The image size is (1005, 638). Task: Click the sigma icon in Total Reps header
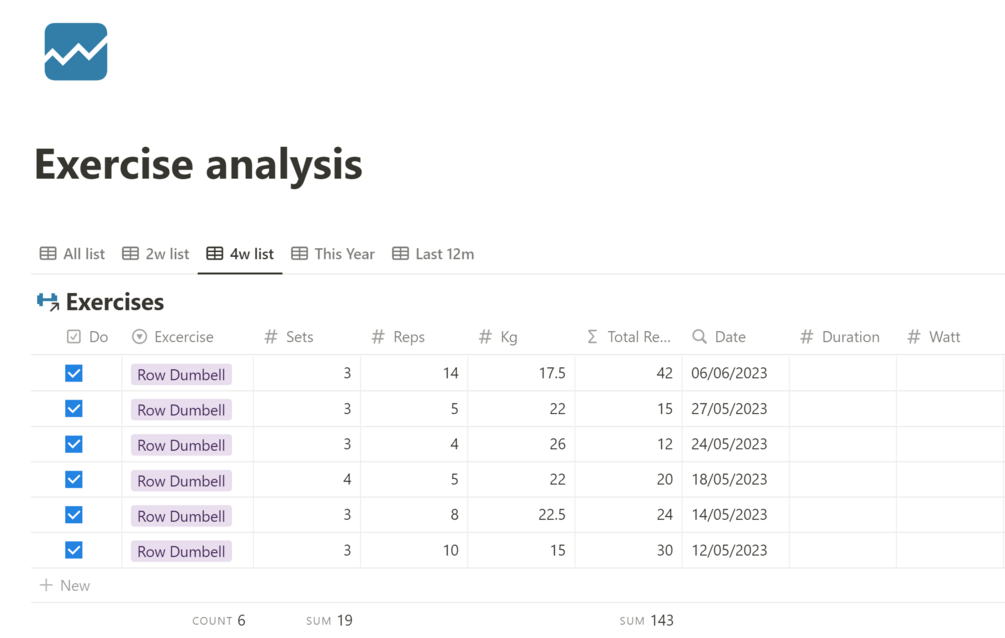[592, 337]
